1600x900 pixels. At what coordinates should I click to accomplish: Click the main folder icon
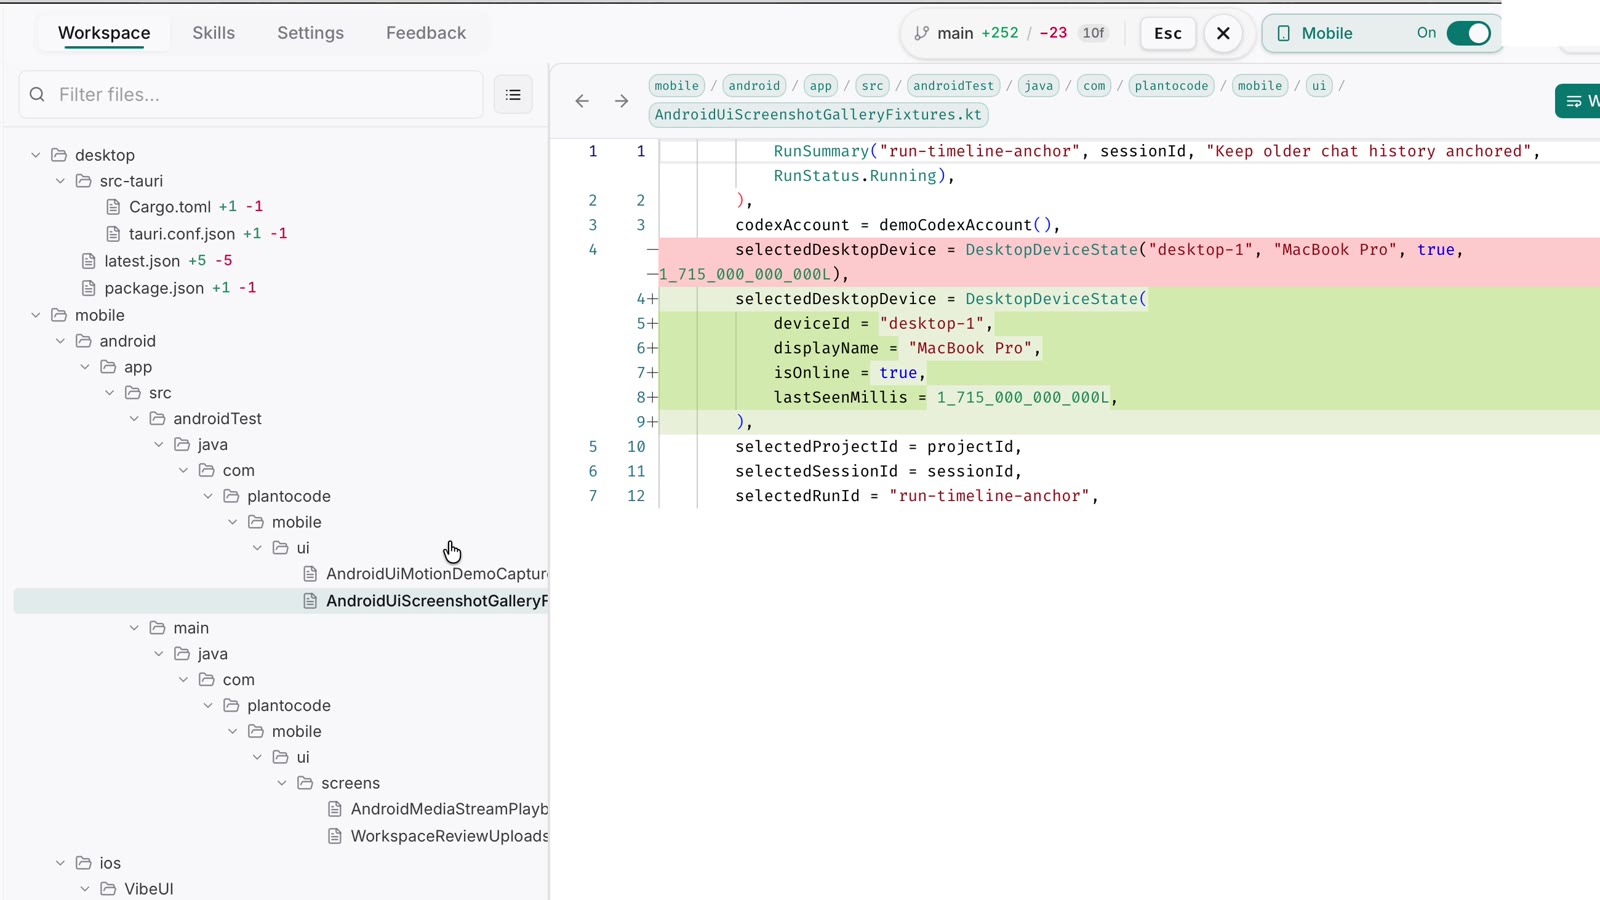coord(158,628)
